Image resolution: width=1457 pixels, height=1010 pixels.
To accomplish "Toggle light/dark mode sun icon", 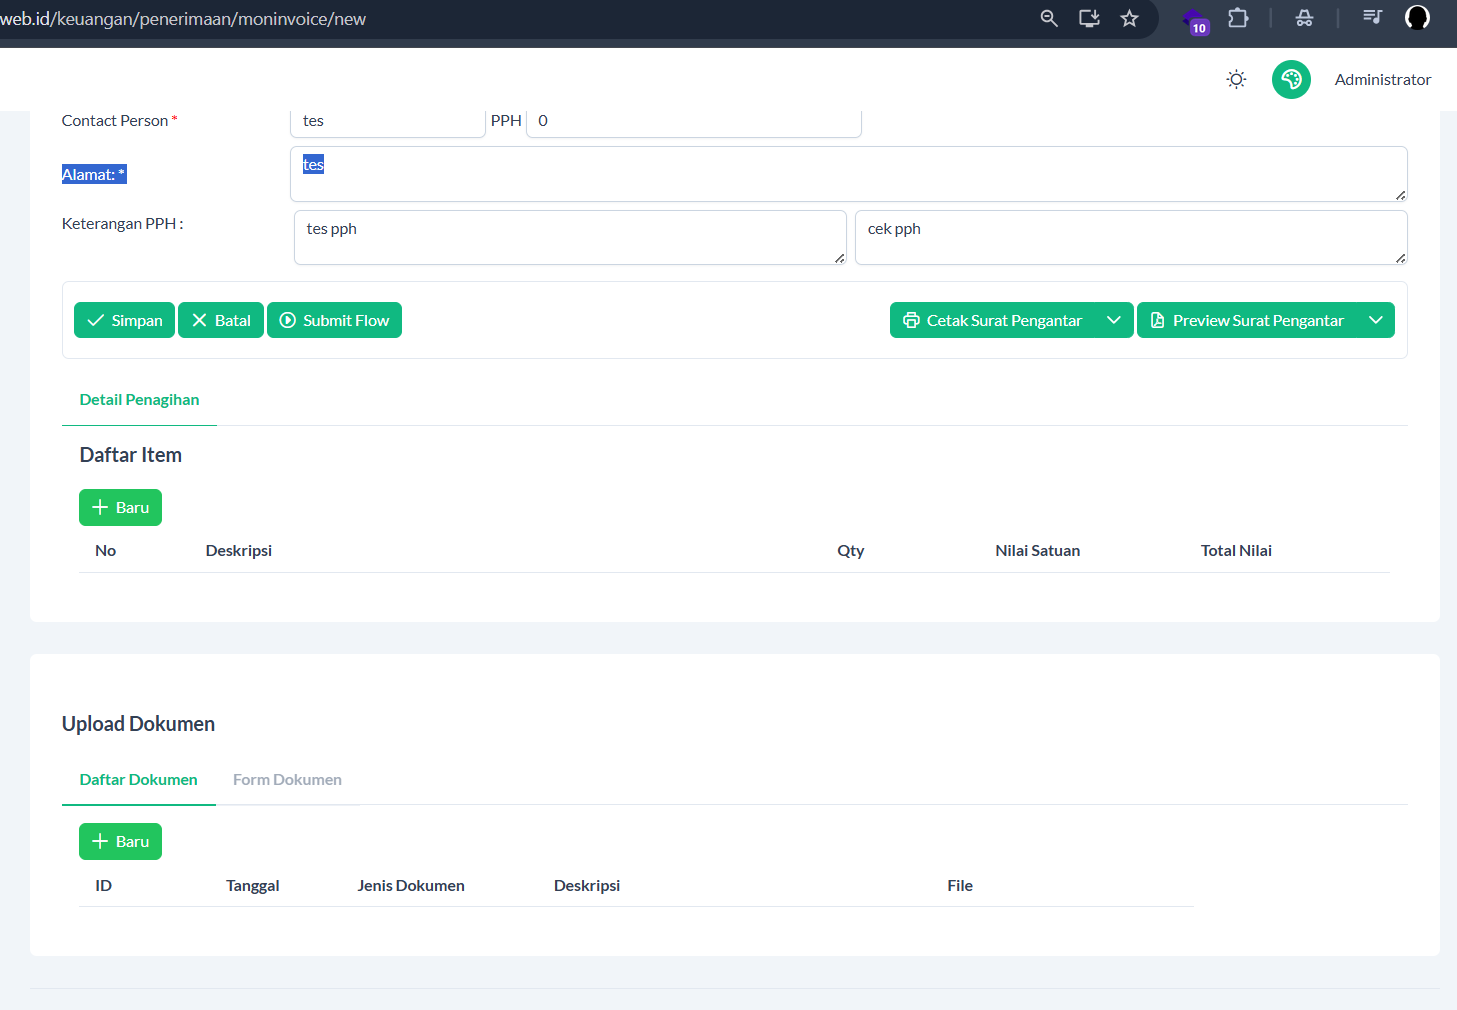I will [x=1236, y=80].
